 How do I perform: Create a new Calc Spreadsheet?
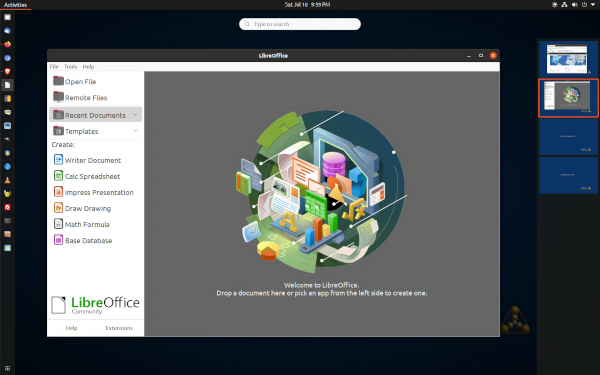[87, 176]
